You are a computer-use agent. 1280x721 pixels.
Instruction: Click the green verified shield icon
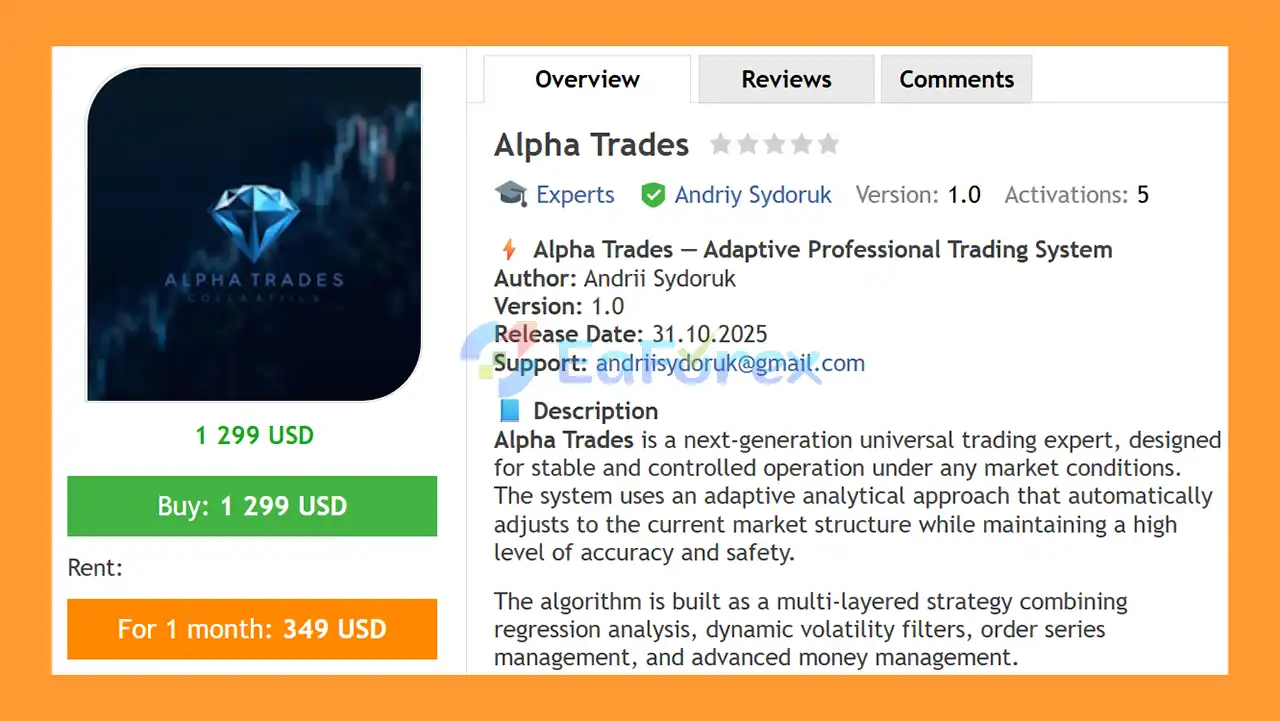(653, 195)
